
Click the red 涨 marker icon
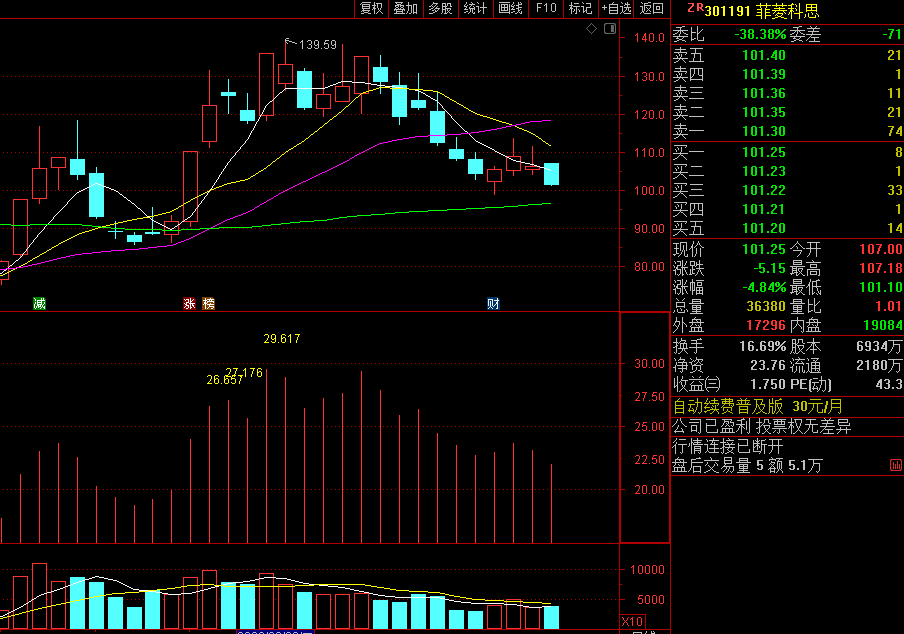tap(189, 303)
